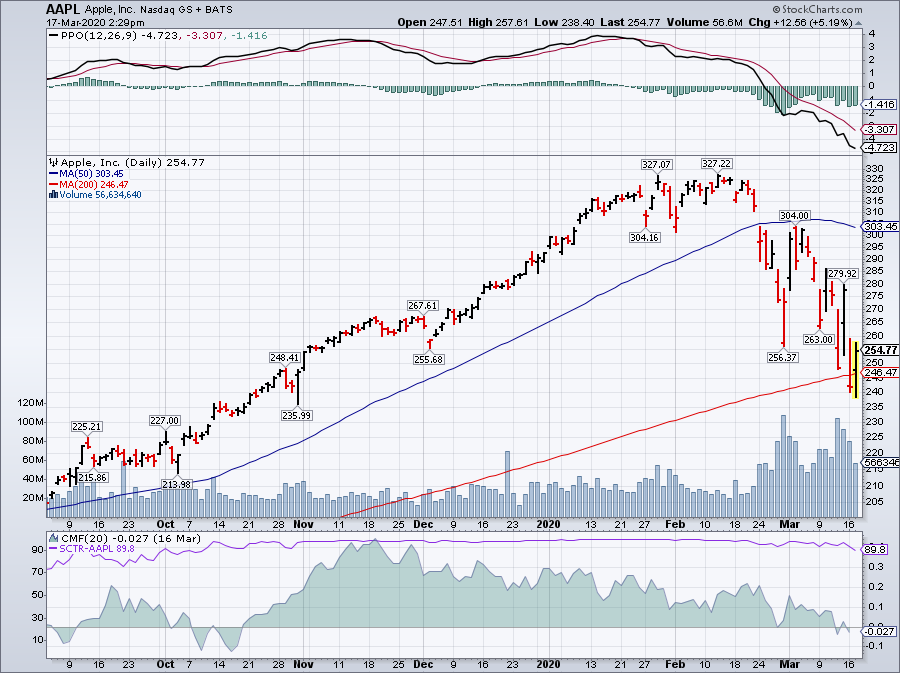Click the PPO(12,26,9) indicator label
This screenshot has height=673, width=900.
(100, 36)
